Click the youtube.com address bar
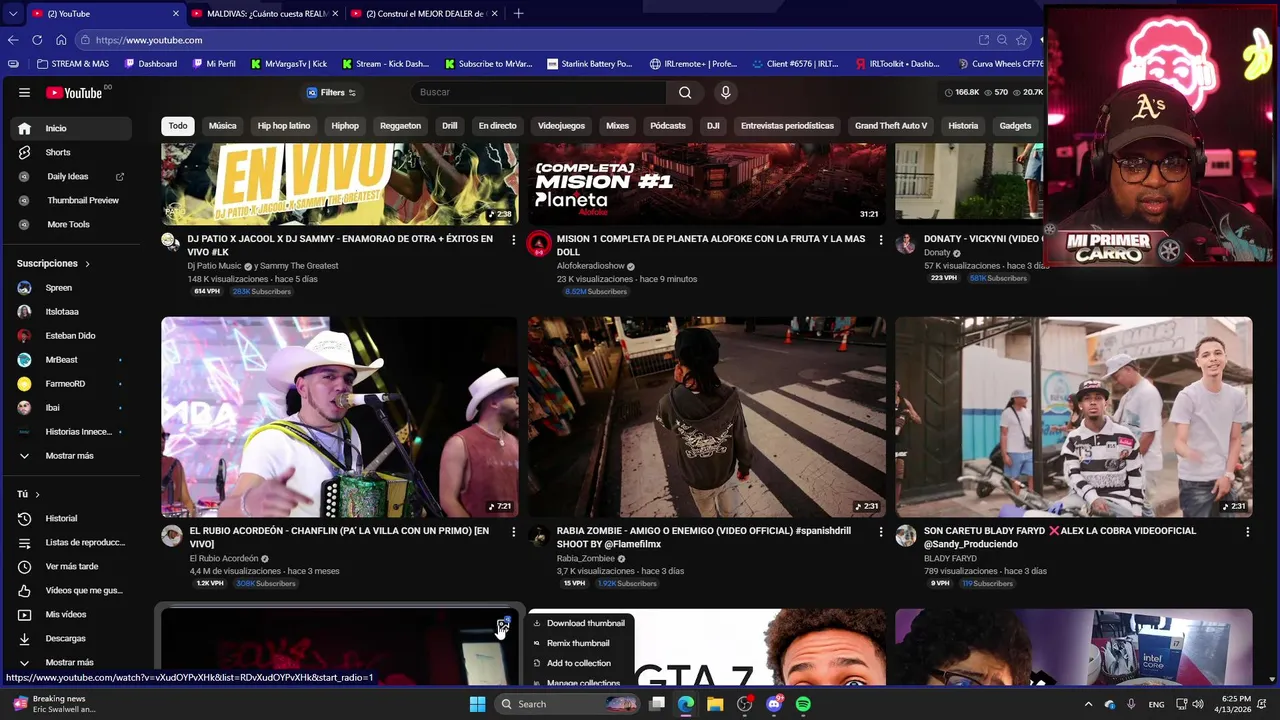This screenshot has width=1280, height=720. 530,40
